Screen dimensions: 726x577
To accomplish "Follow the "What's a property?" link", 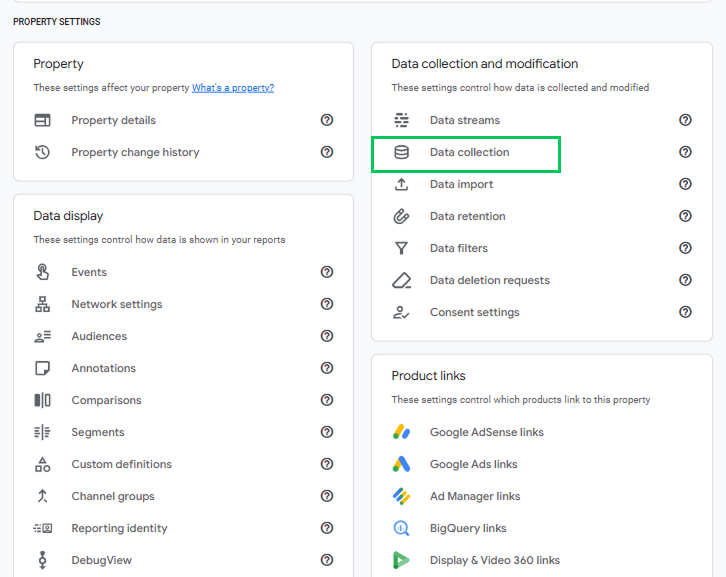I will pos(233,88).
